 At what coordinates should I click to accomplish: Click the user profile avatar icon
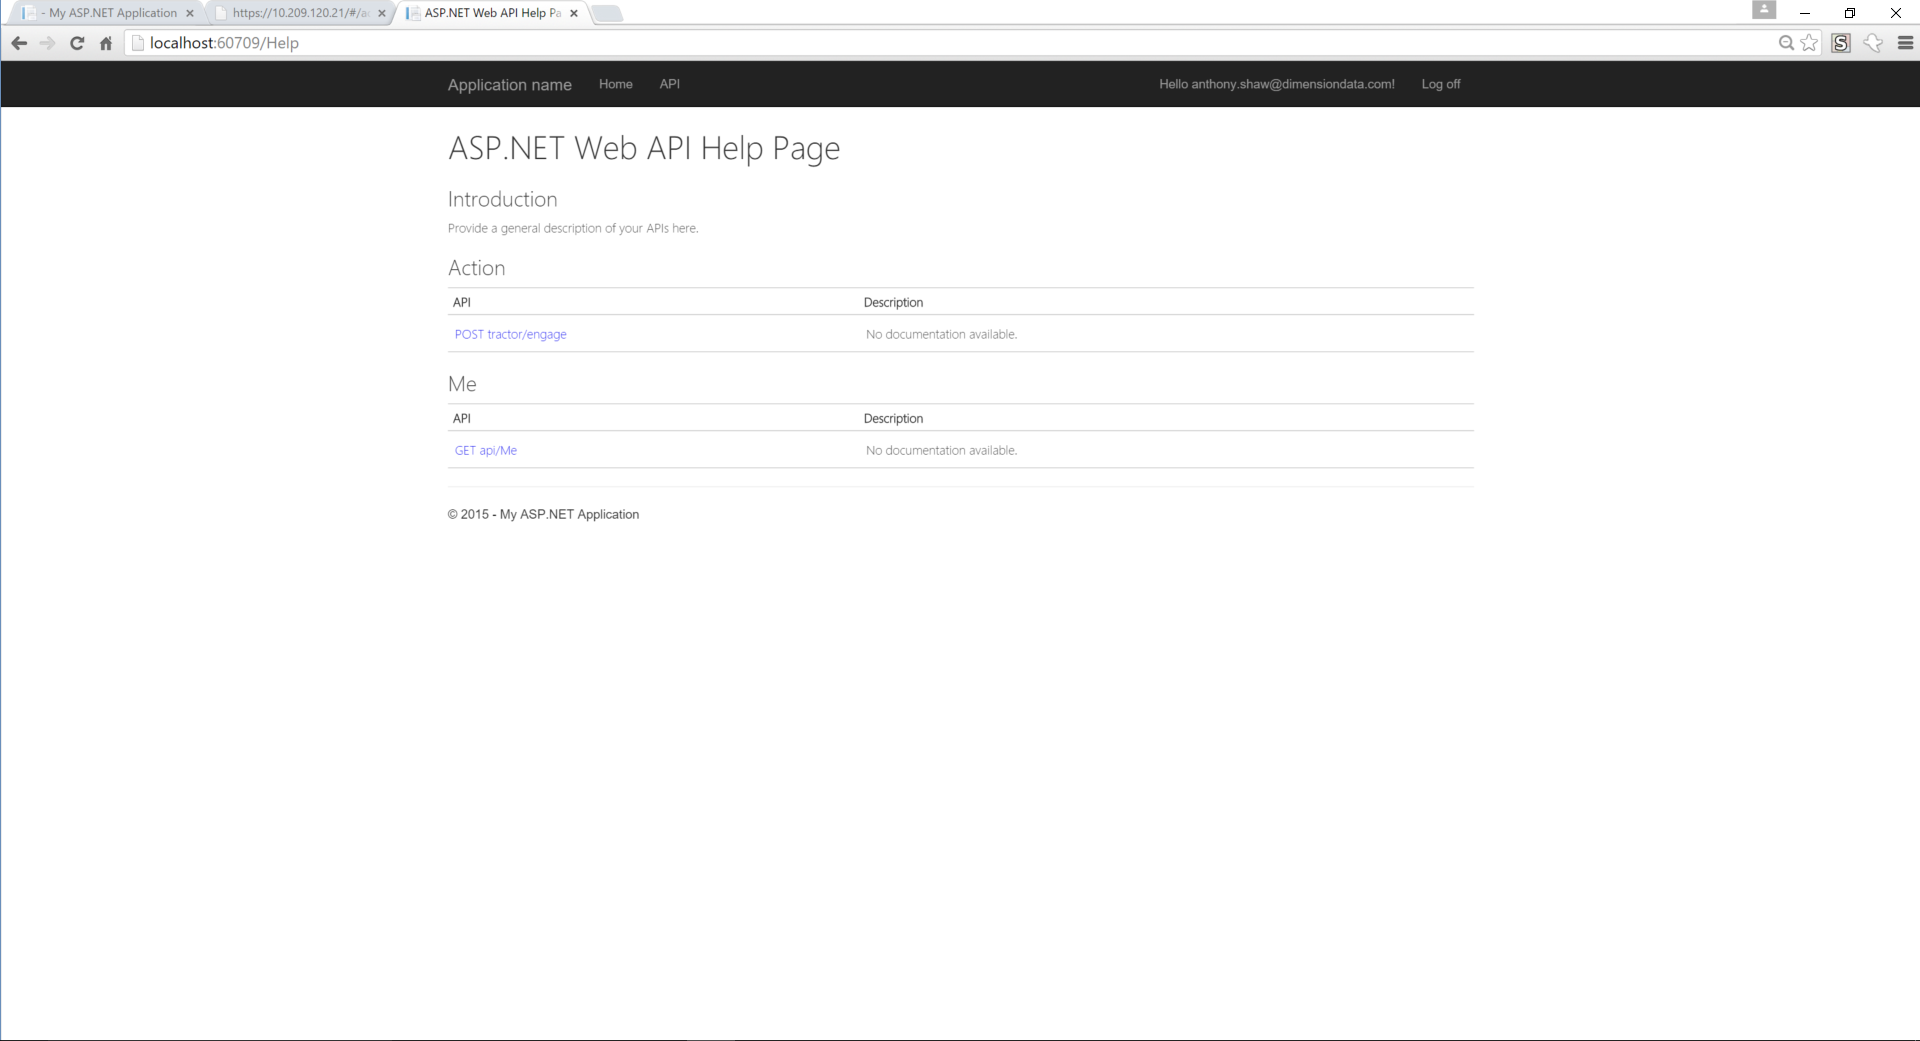tap(1765, 10)
